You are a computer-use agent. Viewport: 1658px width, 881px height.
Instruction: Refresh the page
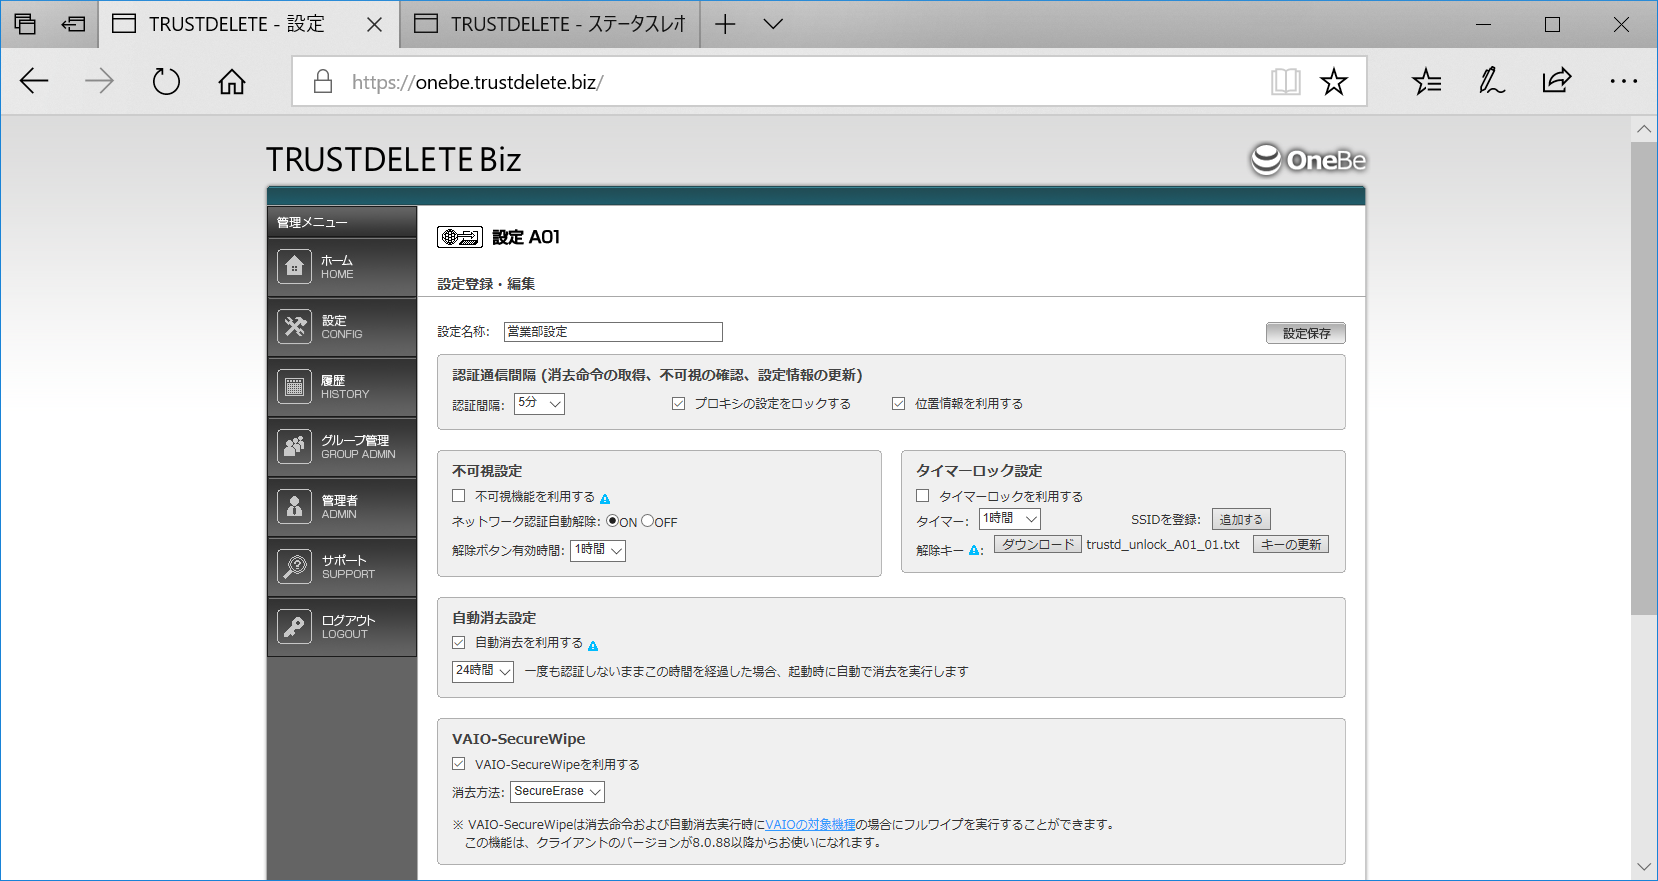166,81
